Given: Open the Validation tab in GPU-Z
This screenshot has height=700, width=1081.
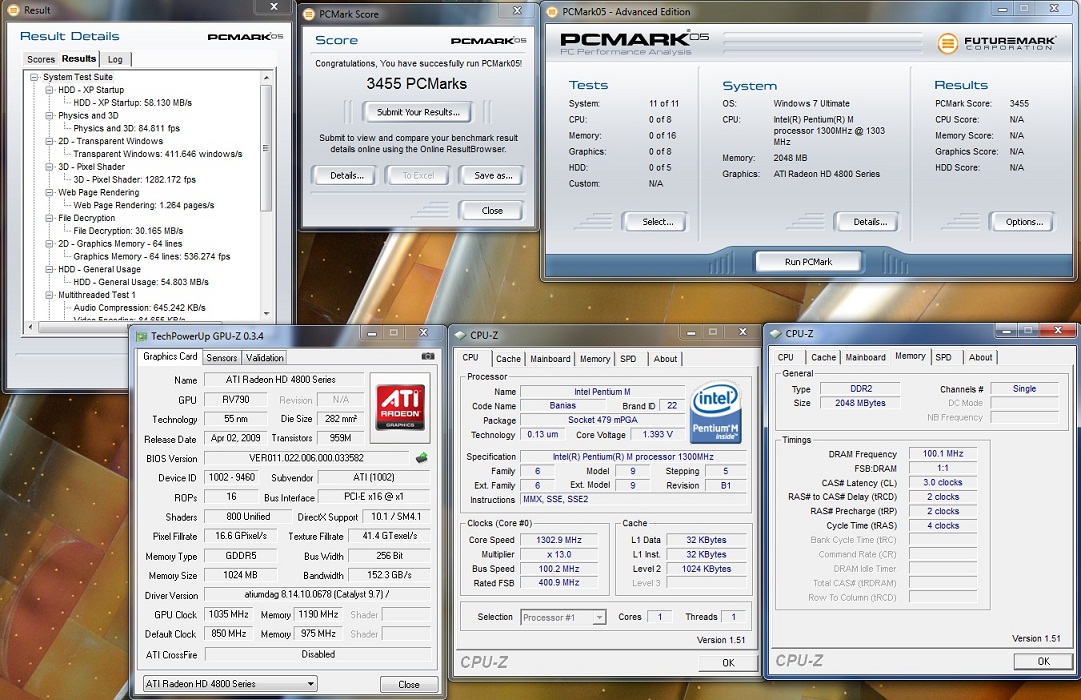Looking at the screenshot, I should coord(265,357).
